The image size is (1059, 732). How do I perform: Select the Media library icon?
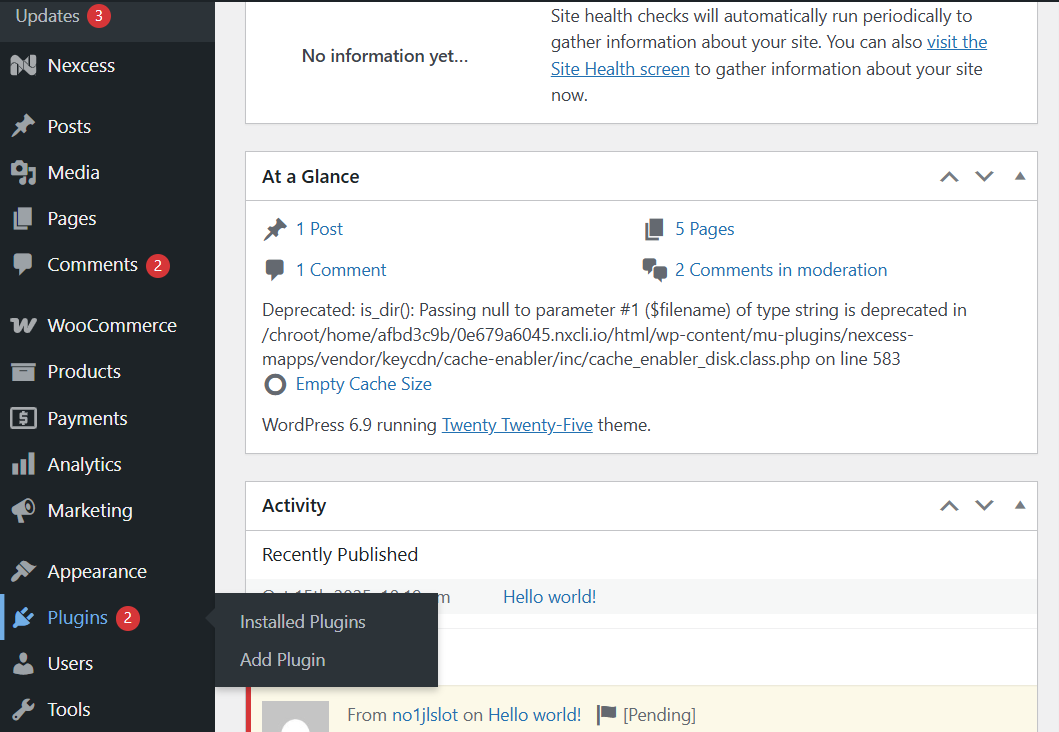click(x=23, y=172)
